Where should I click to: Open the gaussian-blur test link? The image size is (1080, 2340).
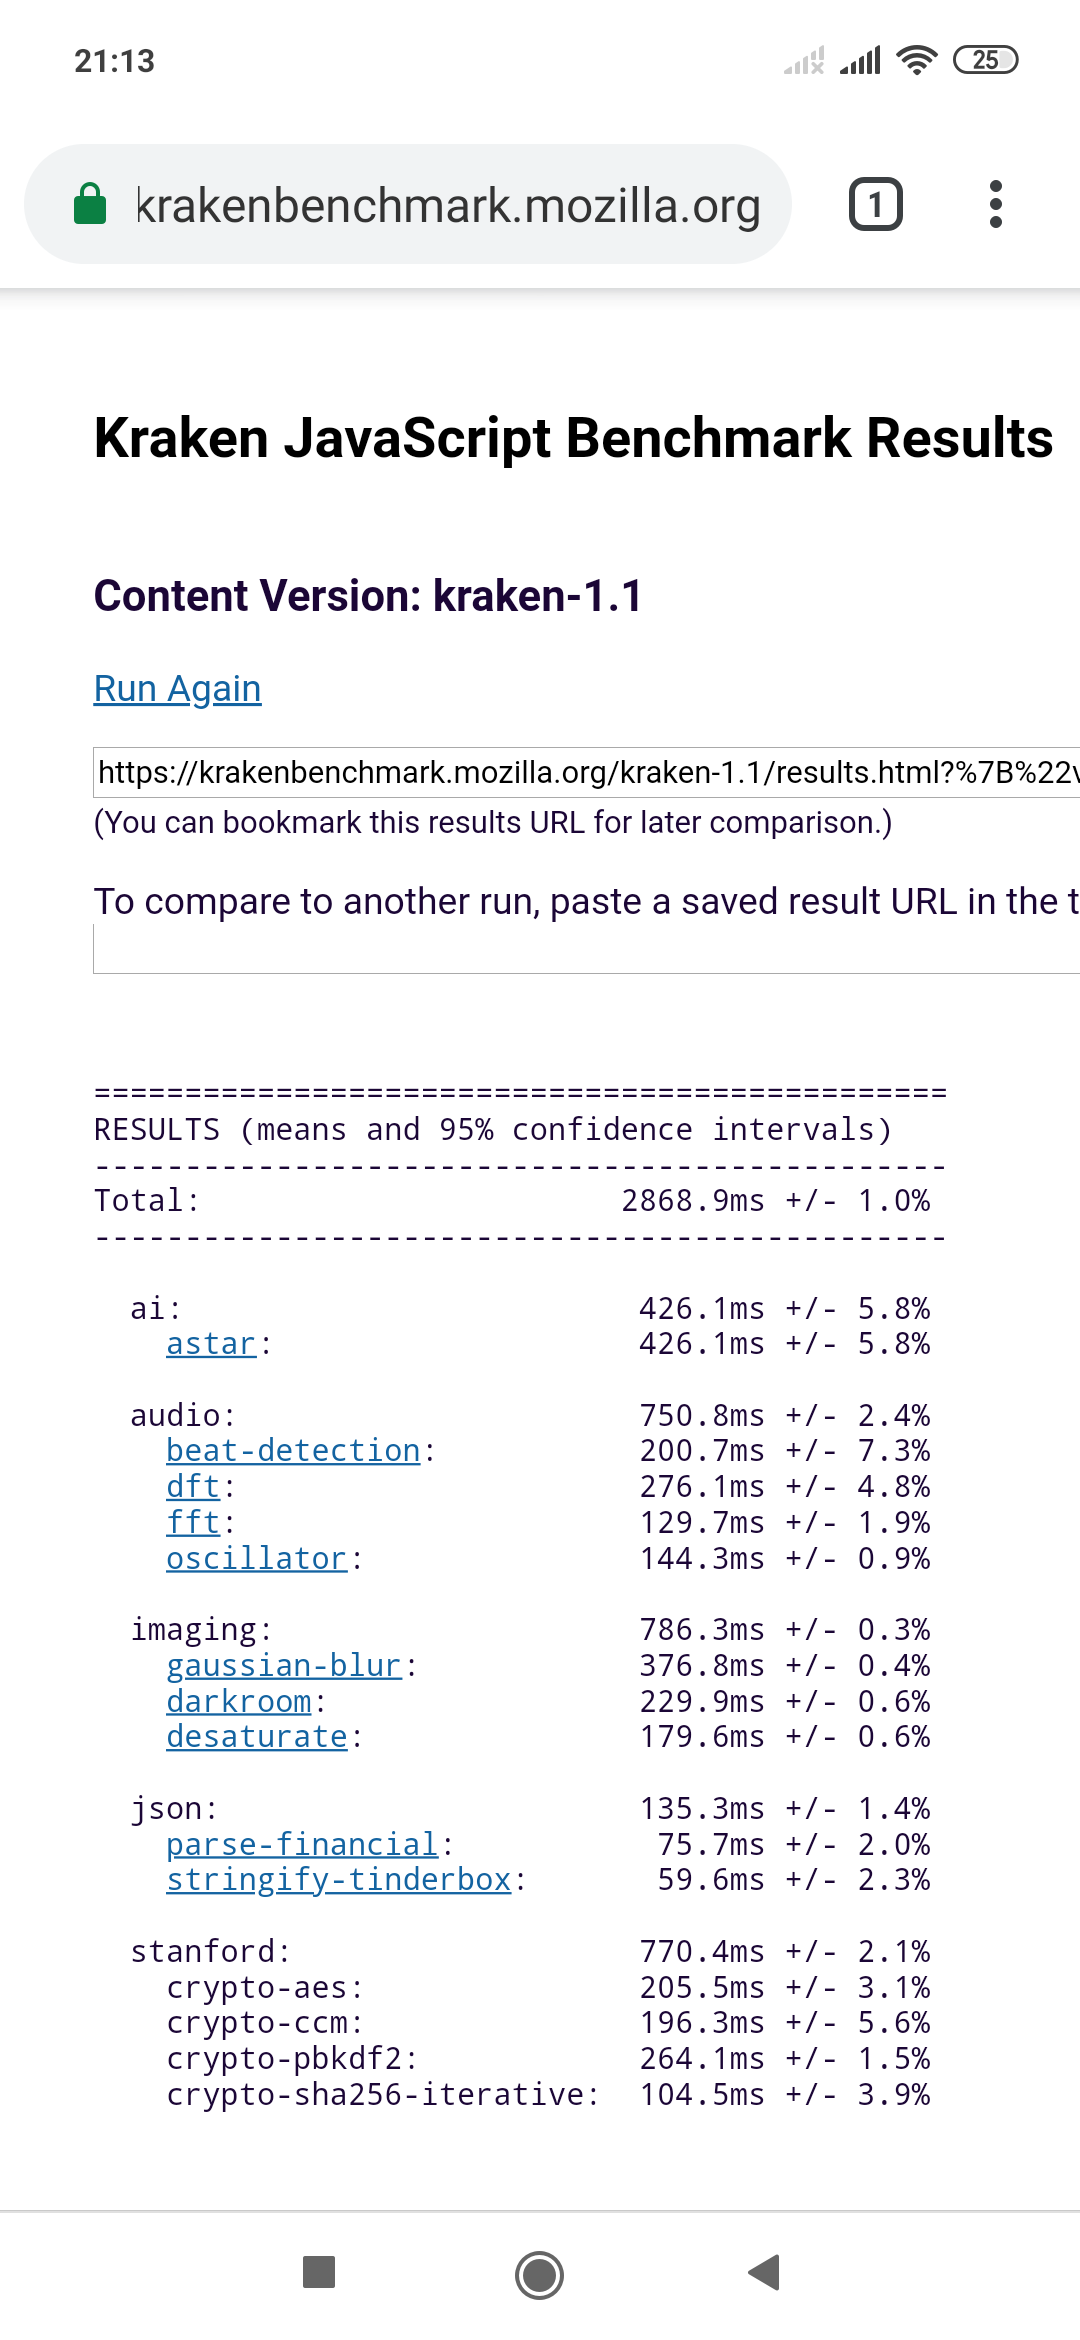click(284, 1666)
